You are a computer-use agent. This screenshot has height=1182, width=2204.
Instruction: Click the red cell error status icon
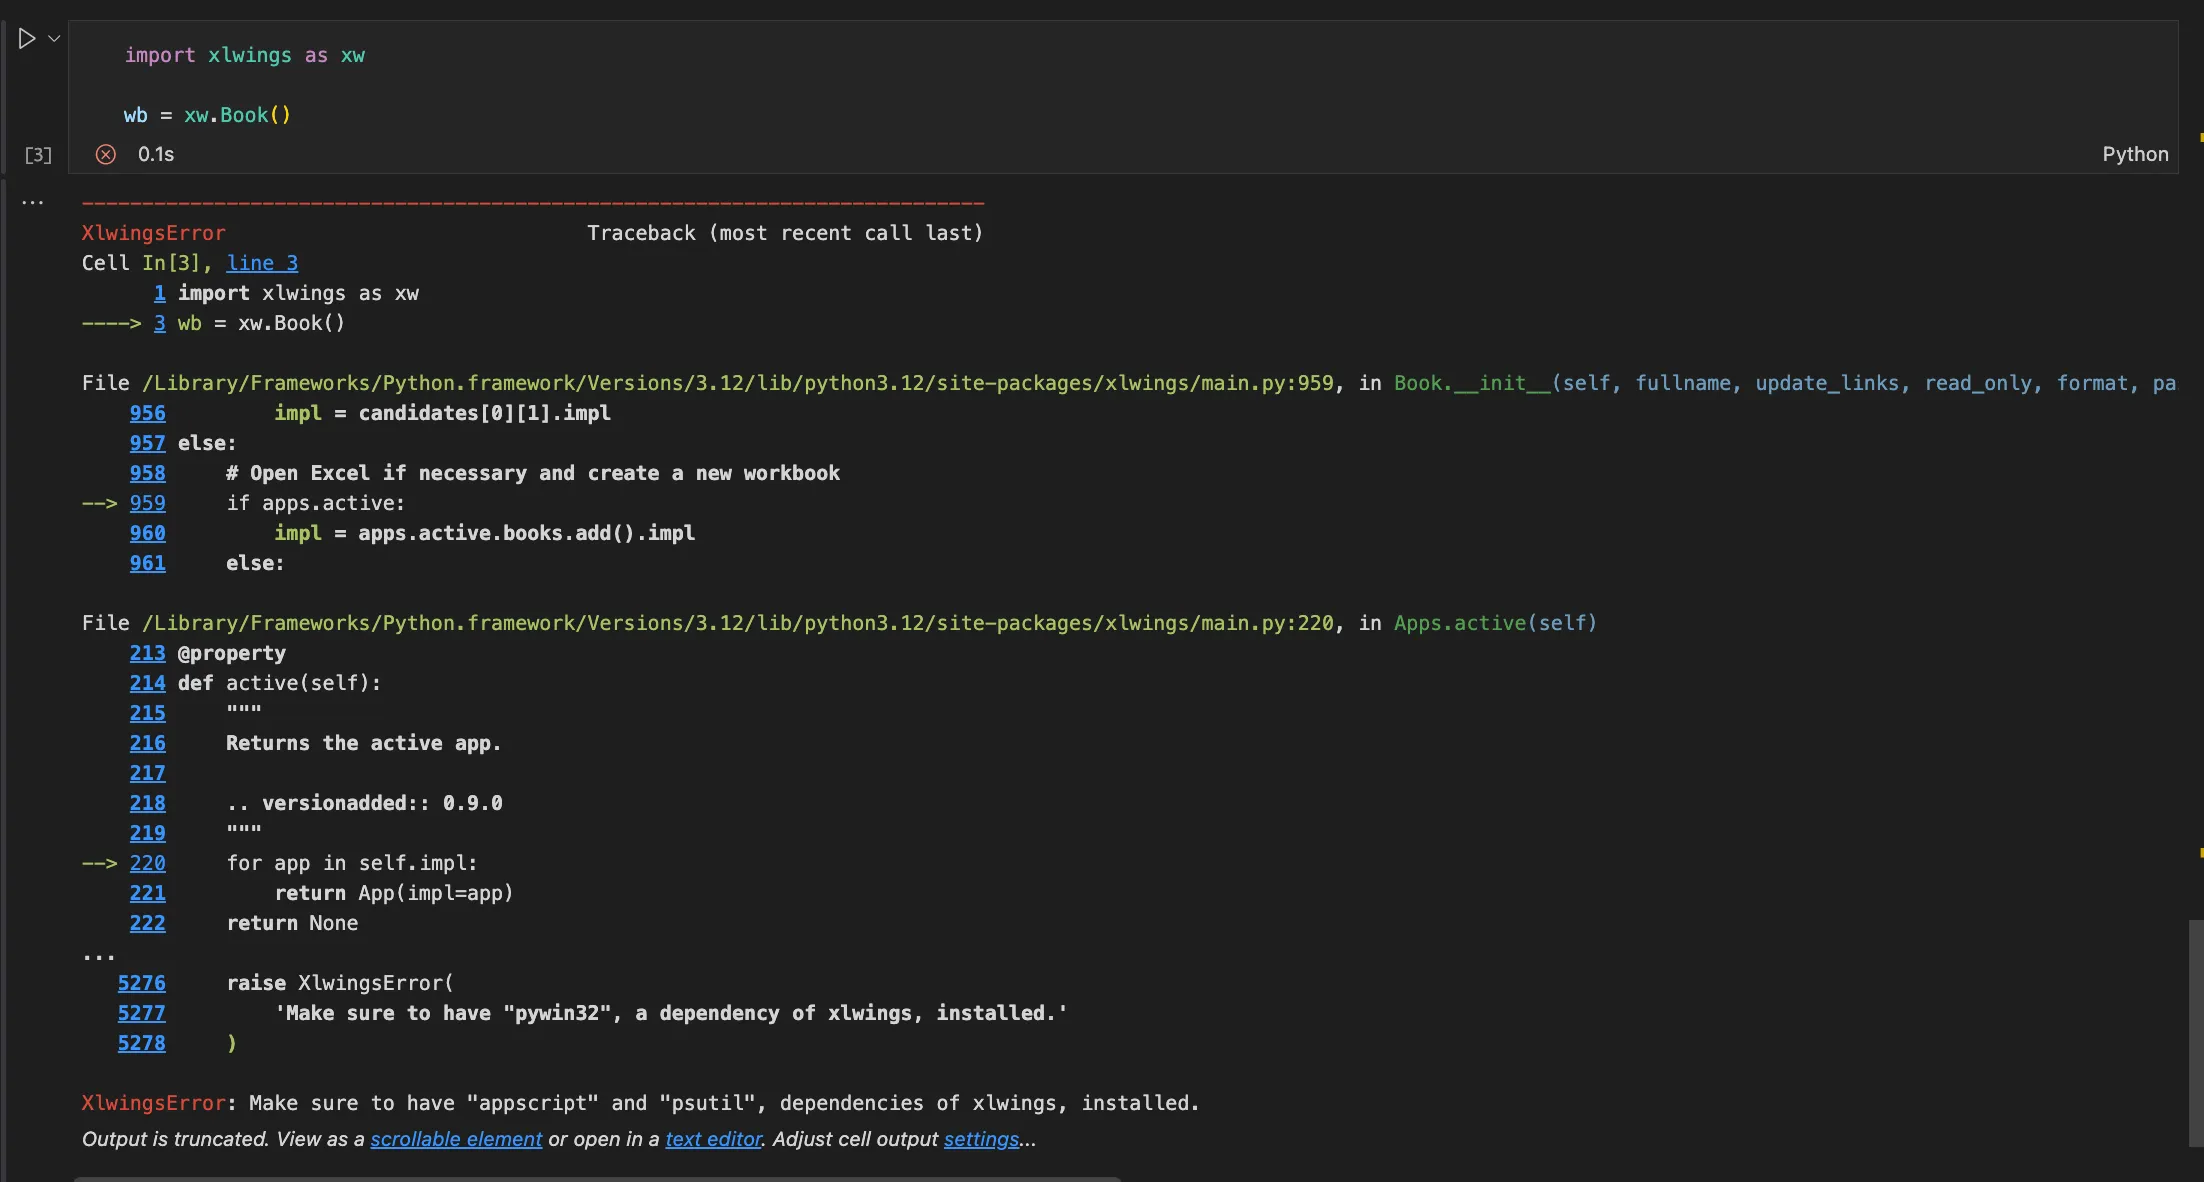[x=106, y=154]
